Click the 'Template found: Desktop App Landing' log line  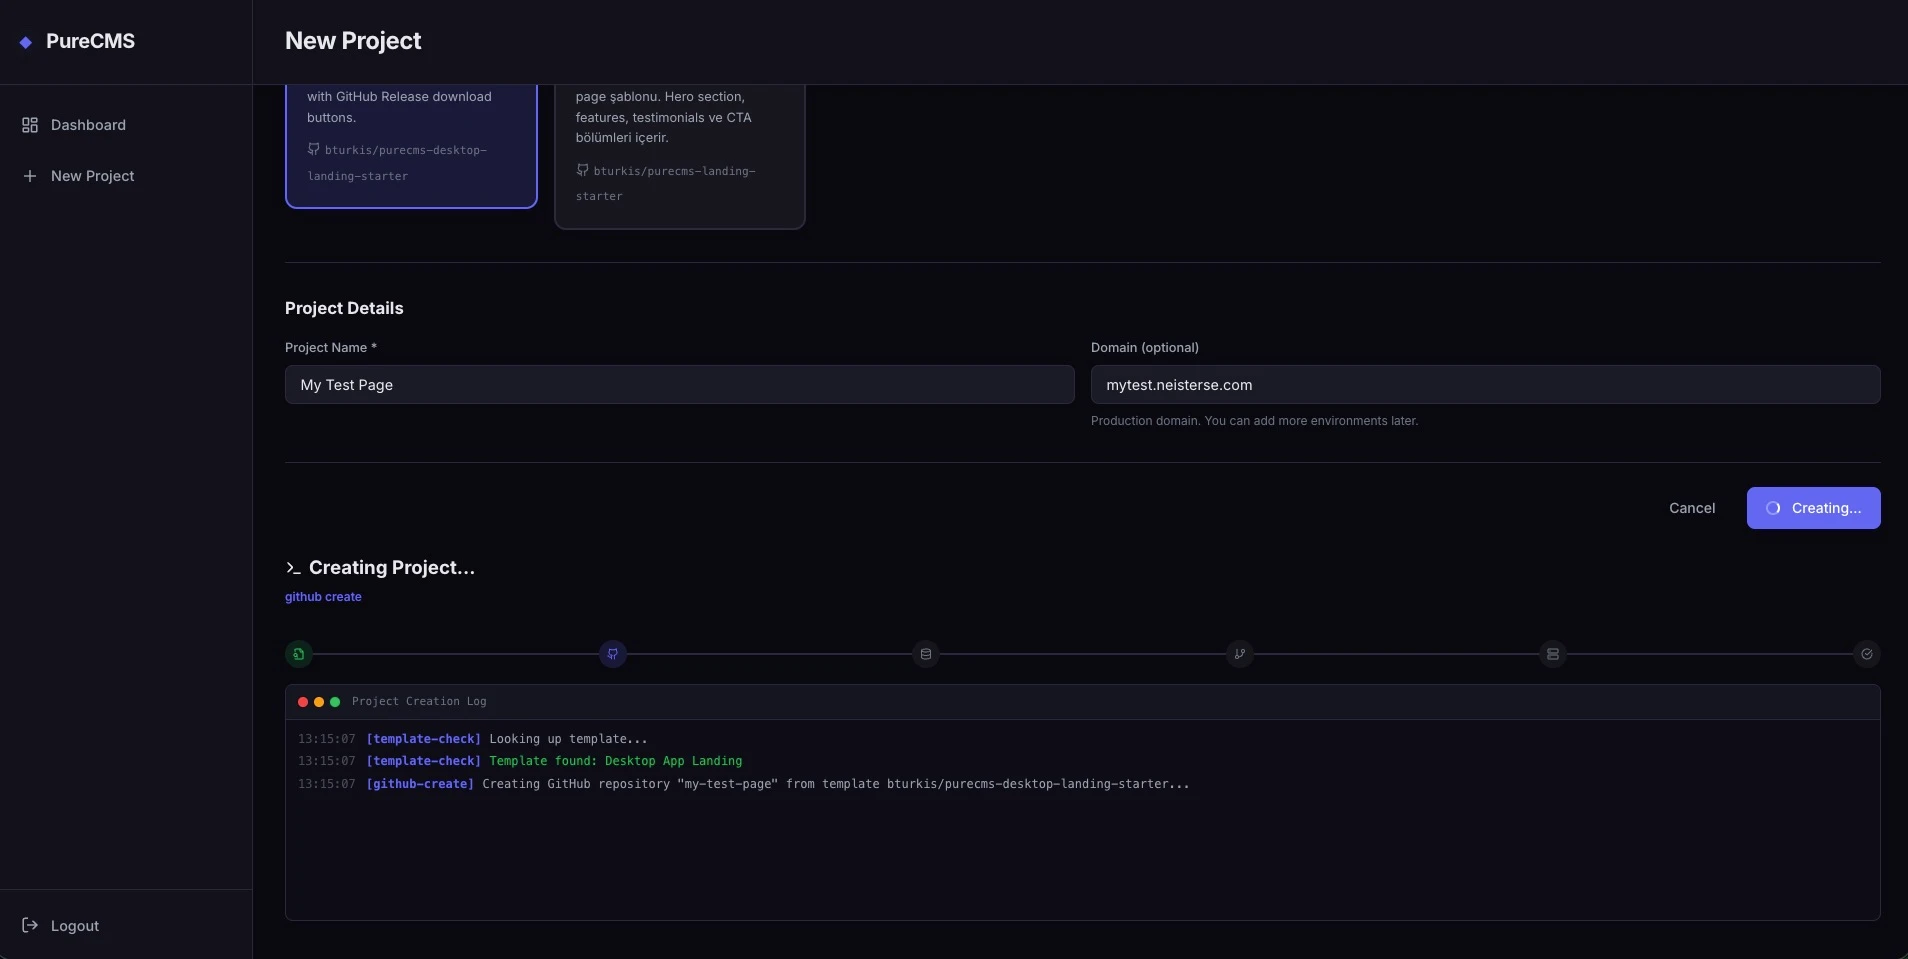click(x=616, y=761)
